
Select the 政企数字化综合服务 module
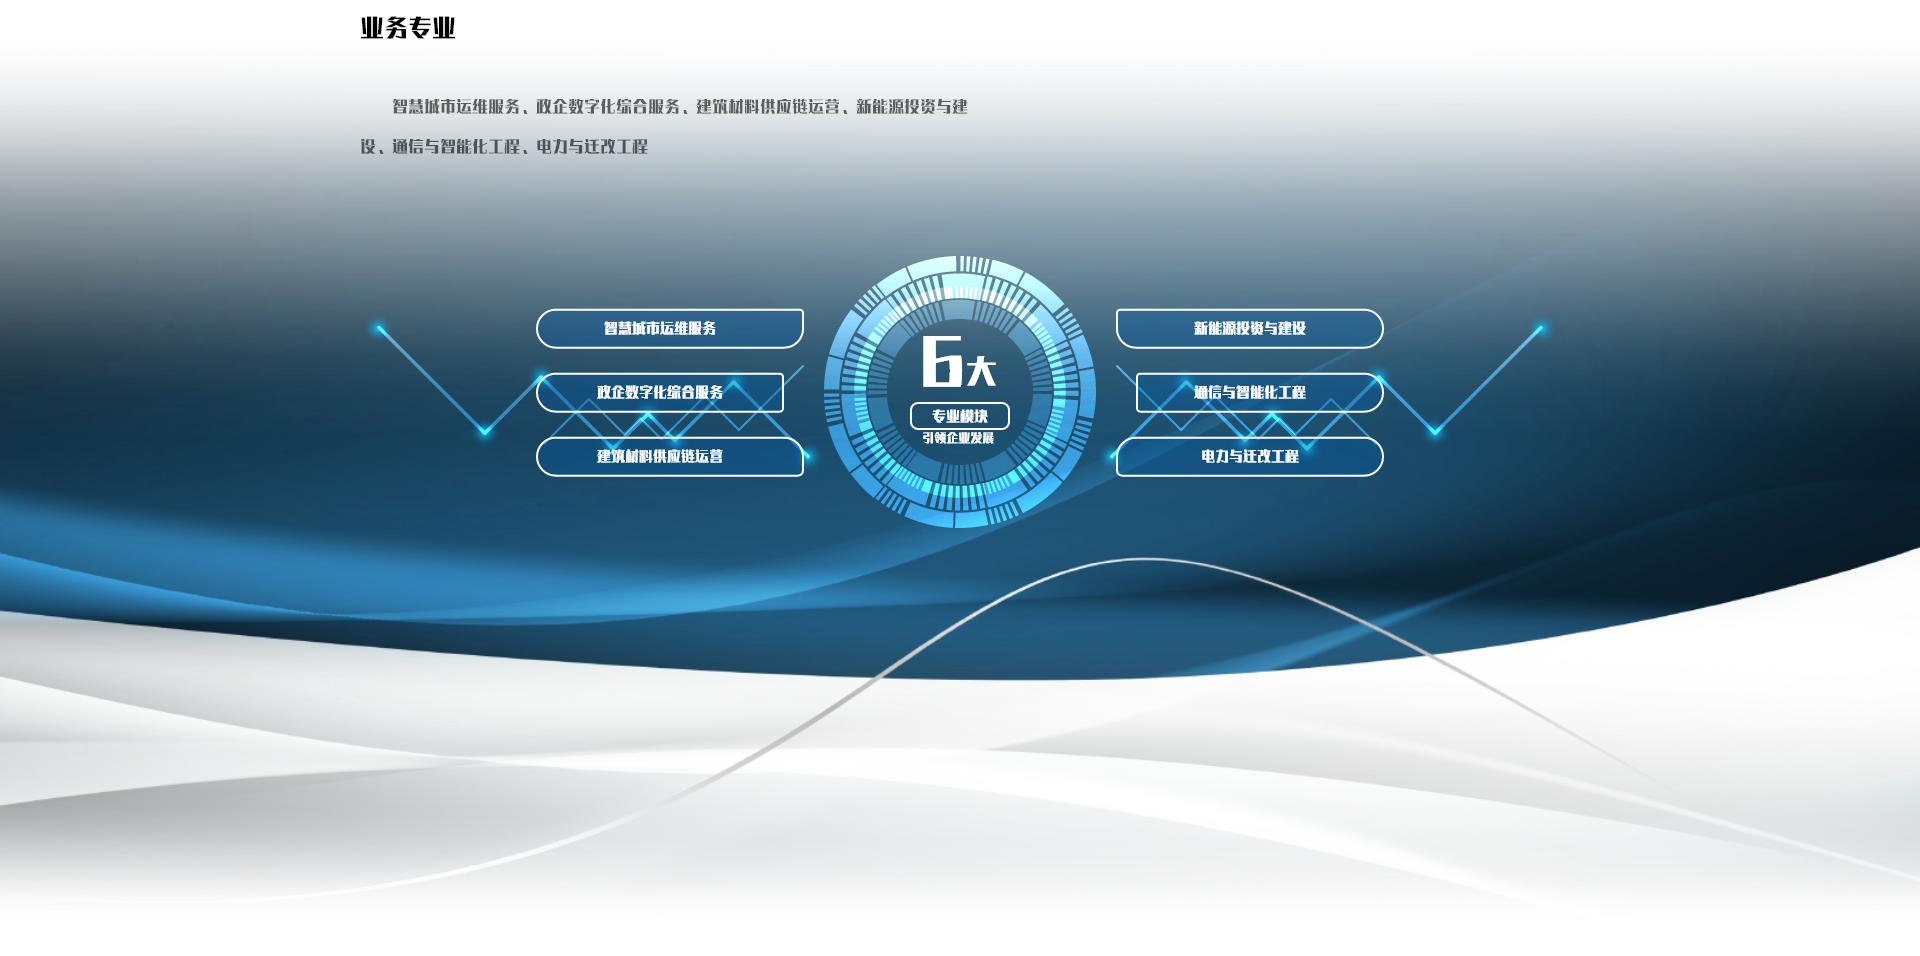[x=660, y=392]
